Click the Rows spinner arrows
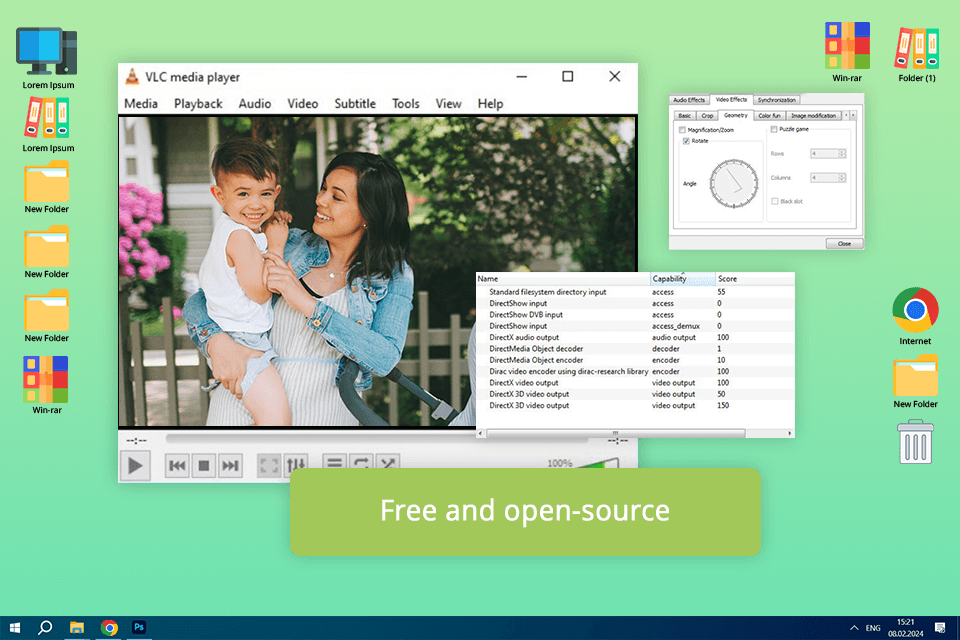This screenshot has height=640, width=960. (842, 153)
